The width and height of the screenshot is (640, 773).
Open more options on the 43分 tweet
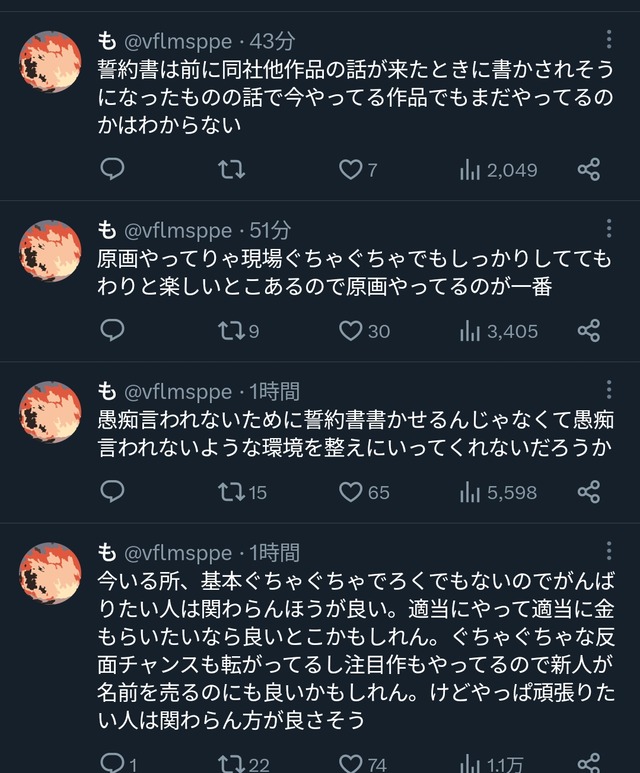tap(609, 39)
